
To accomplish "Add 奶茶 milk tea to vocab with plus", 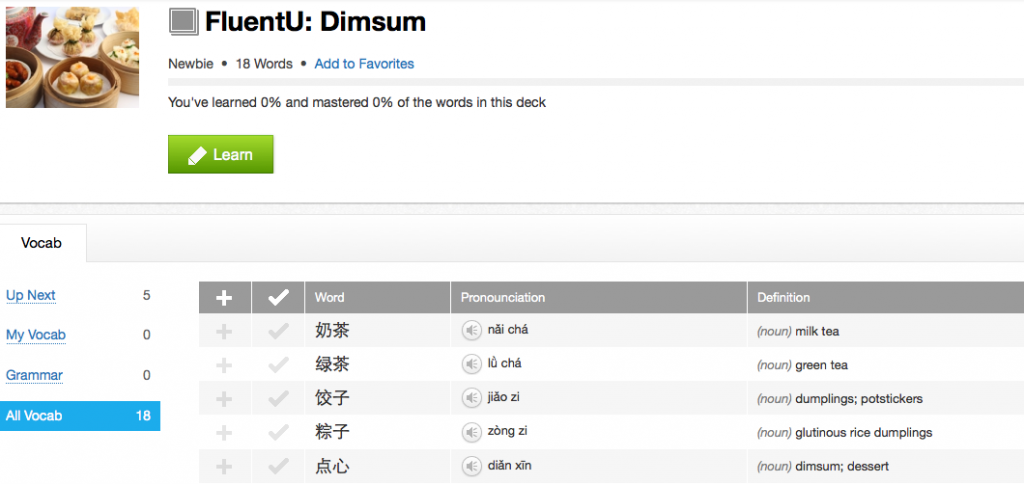I will 224,331.
